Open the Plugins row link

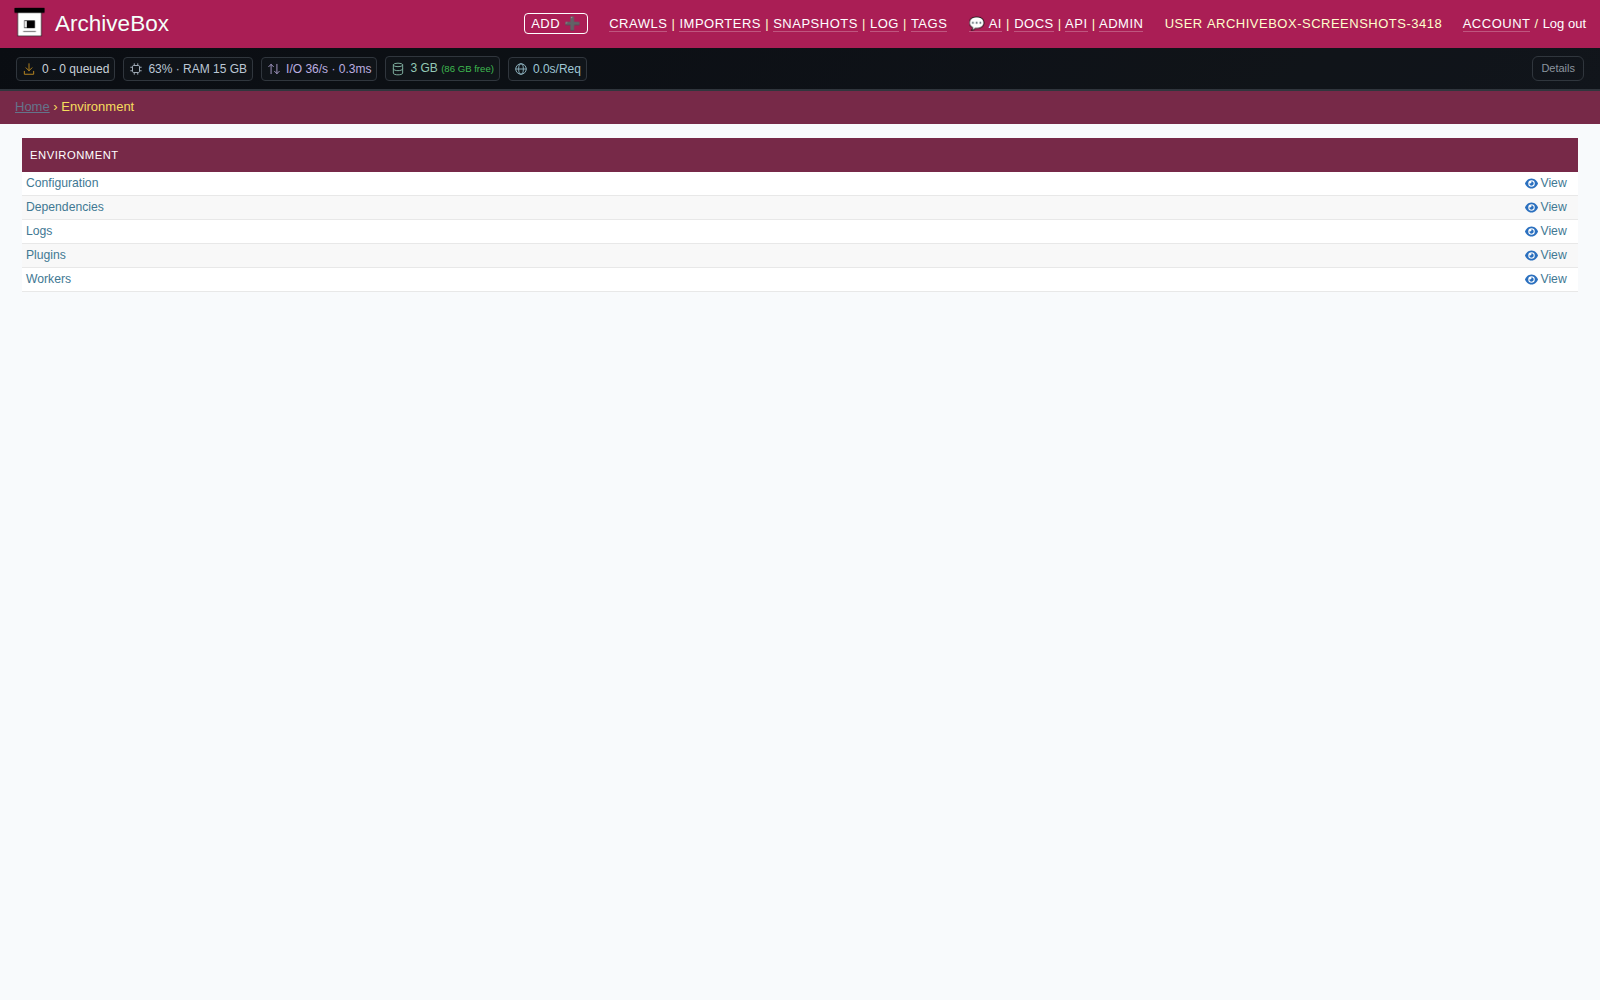coord(46,255)
